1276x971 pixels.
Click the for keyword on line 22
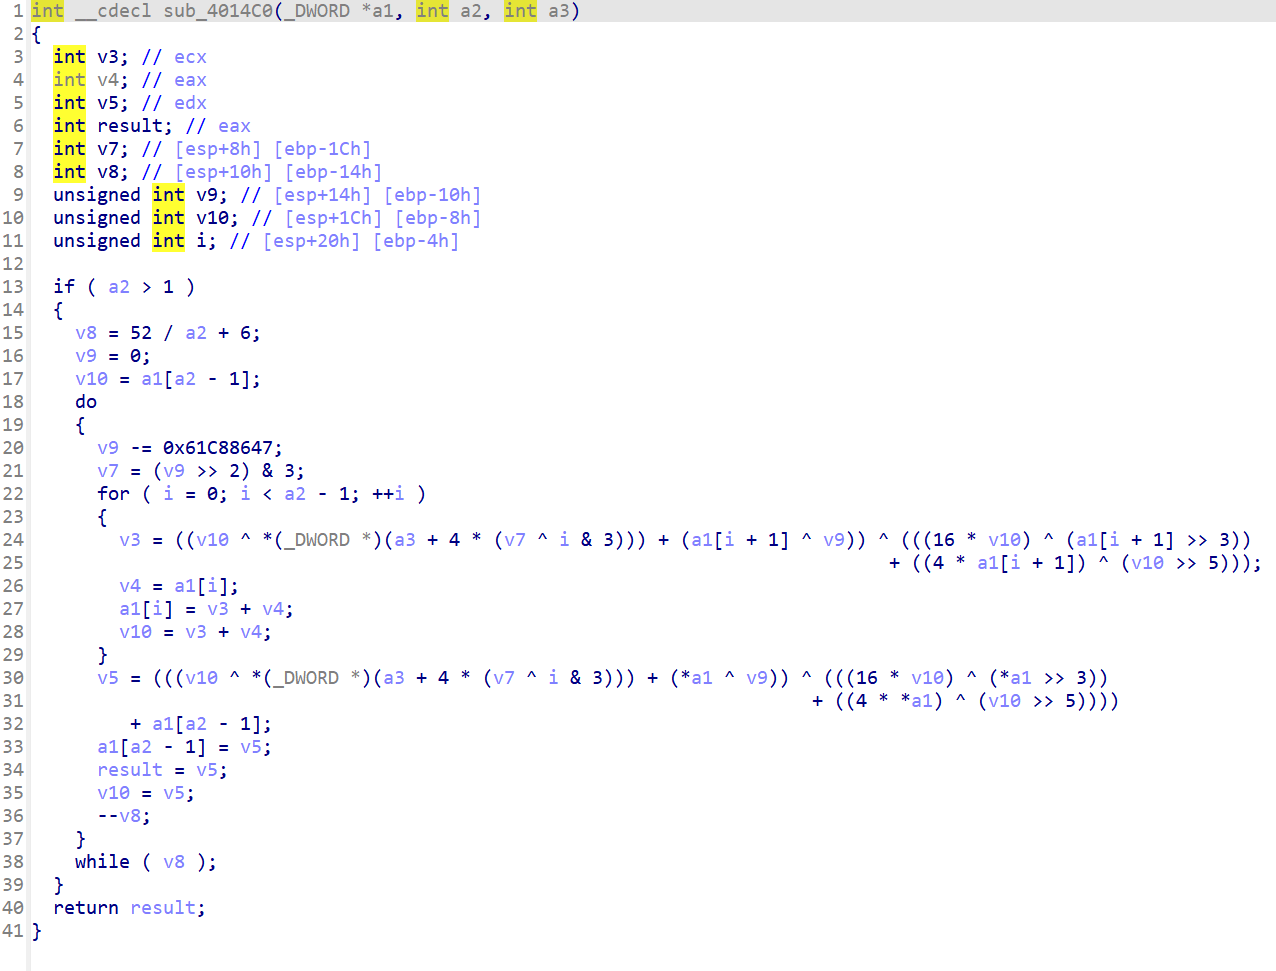(x=113, y=494)
